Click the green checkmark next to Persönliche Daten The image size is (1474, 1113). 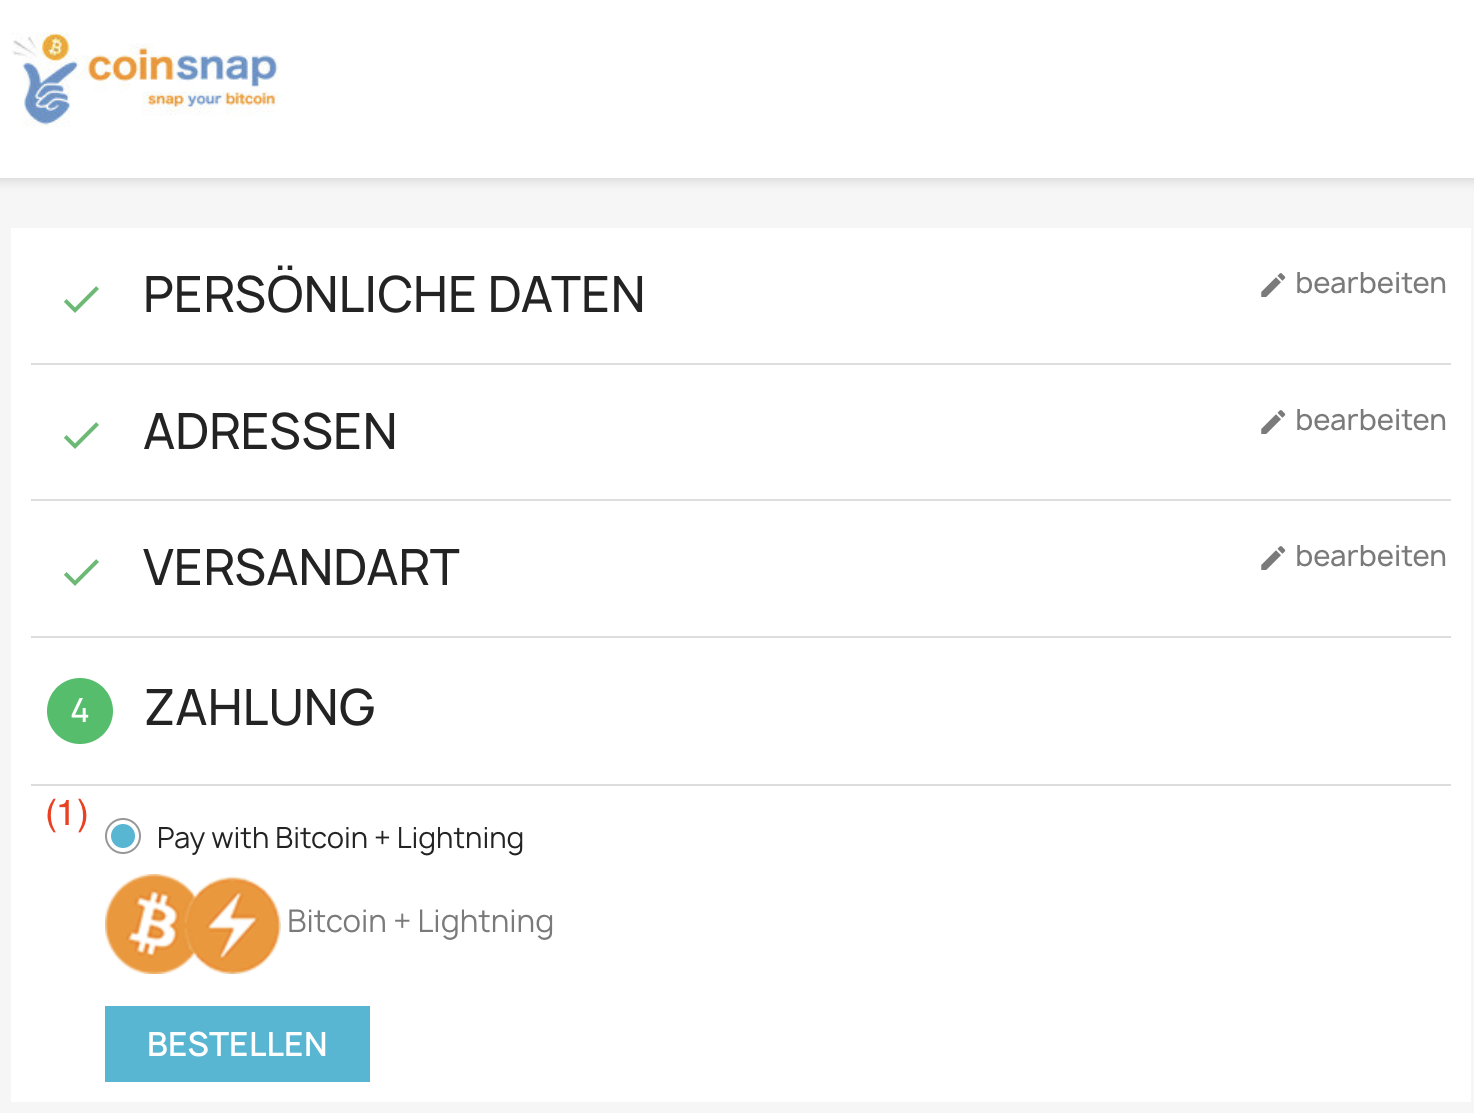(81, 299)
